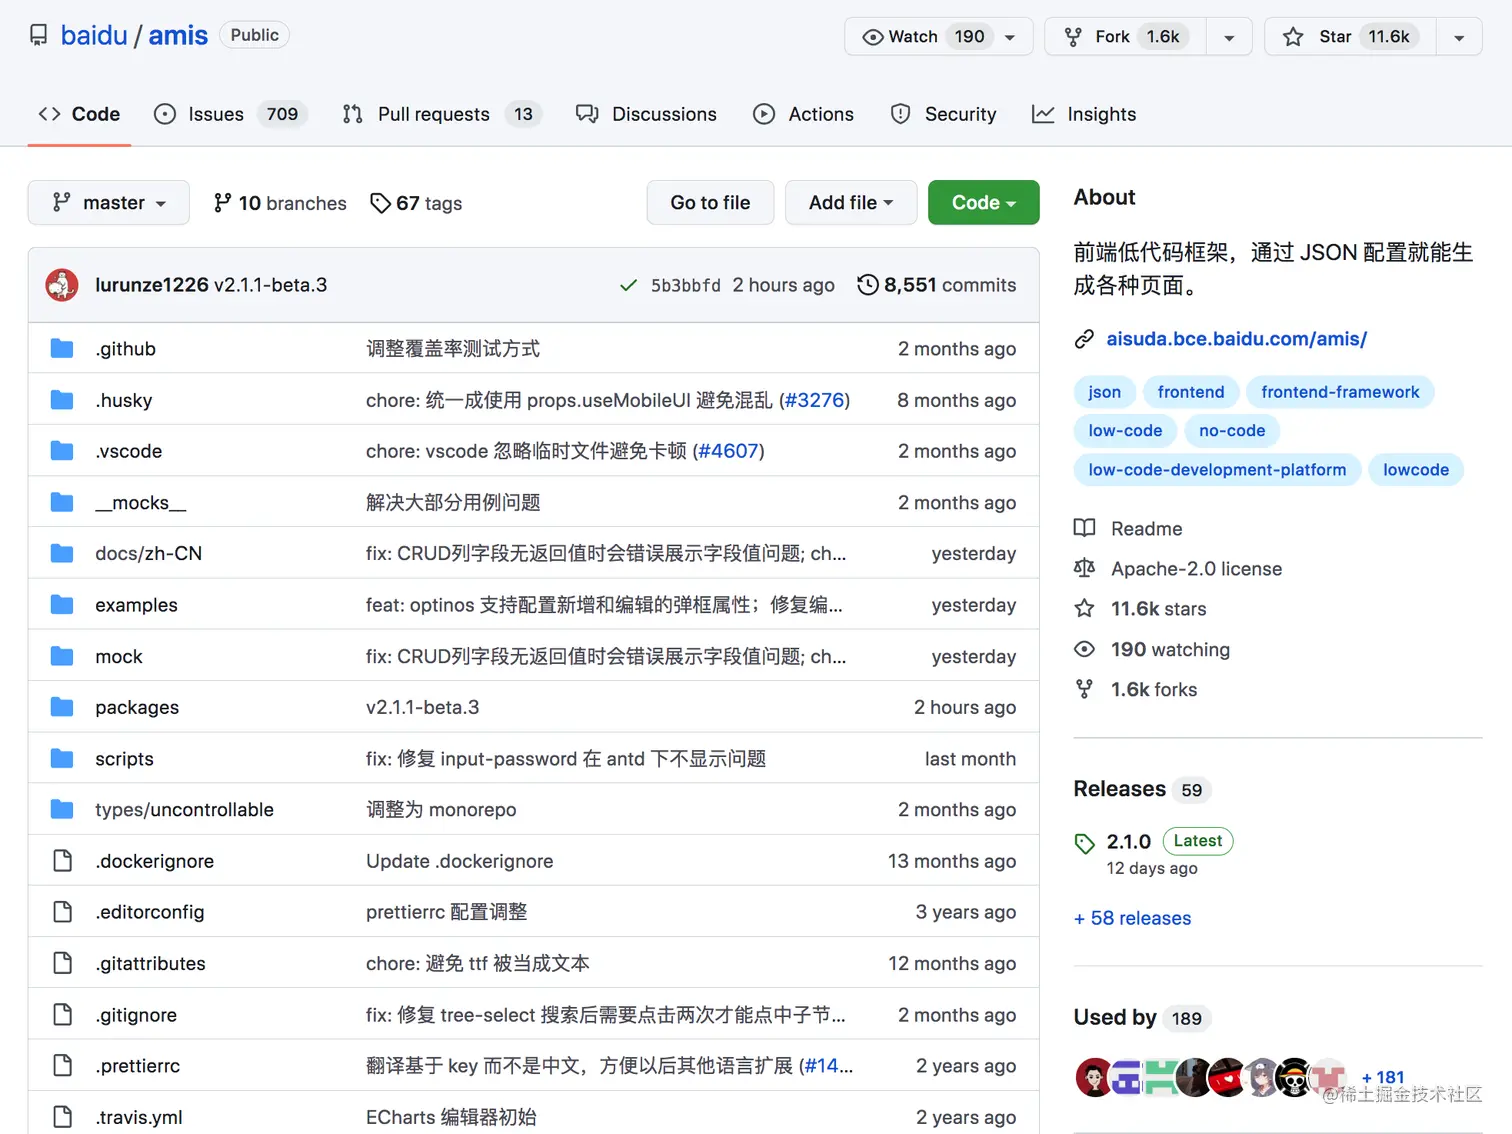Image resolution: width=1512 pixels, height=1134 pixels.
Task: Click the lurunze1226 avatar image
Action: click(62, 285)
